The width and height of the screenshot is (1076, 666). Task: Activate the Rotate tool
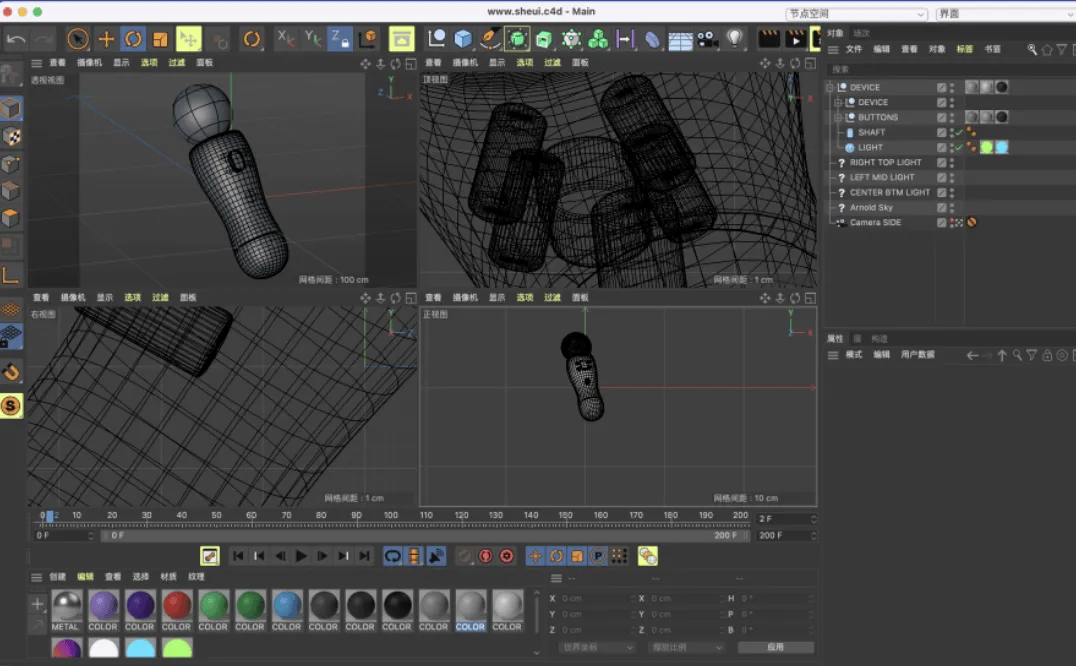[133, 39]
